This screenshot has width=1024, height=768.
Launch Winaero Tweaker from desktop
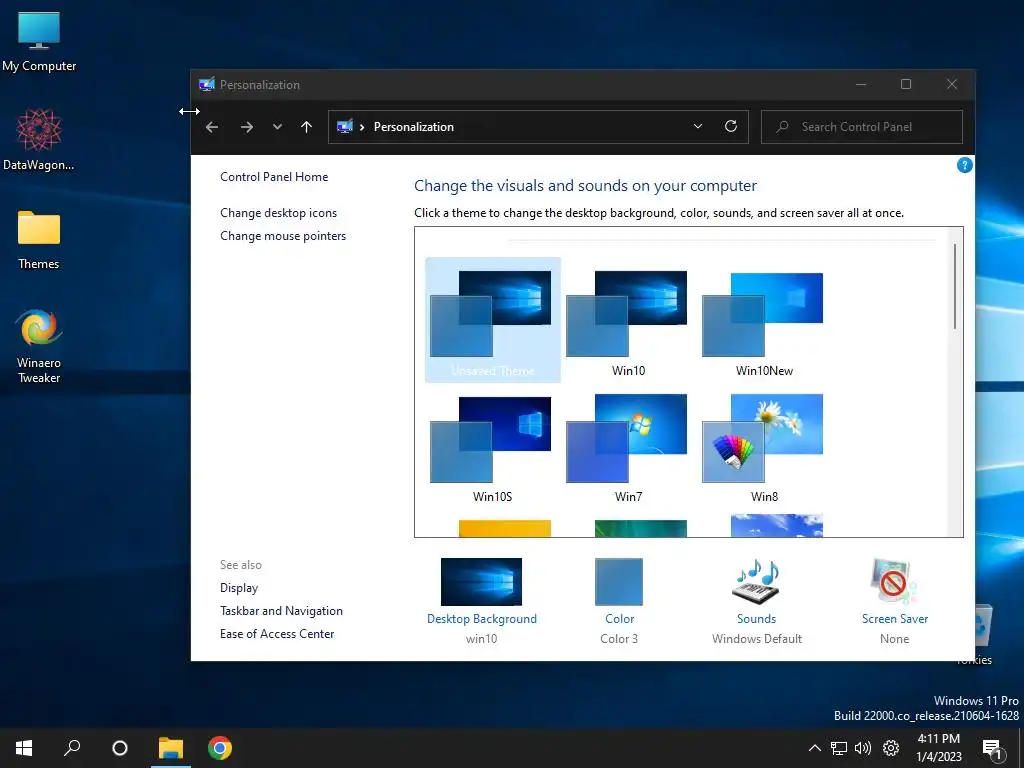click(39, 346)
